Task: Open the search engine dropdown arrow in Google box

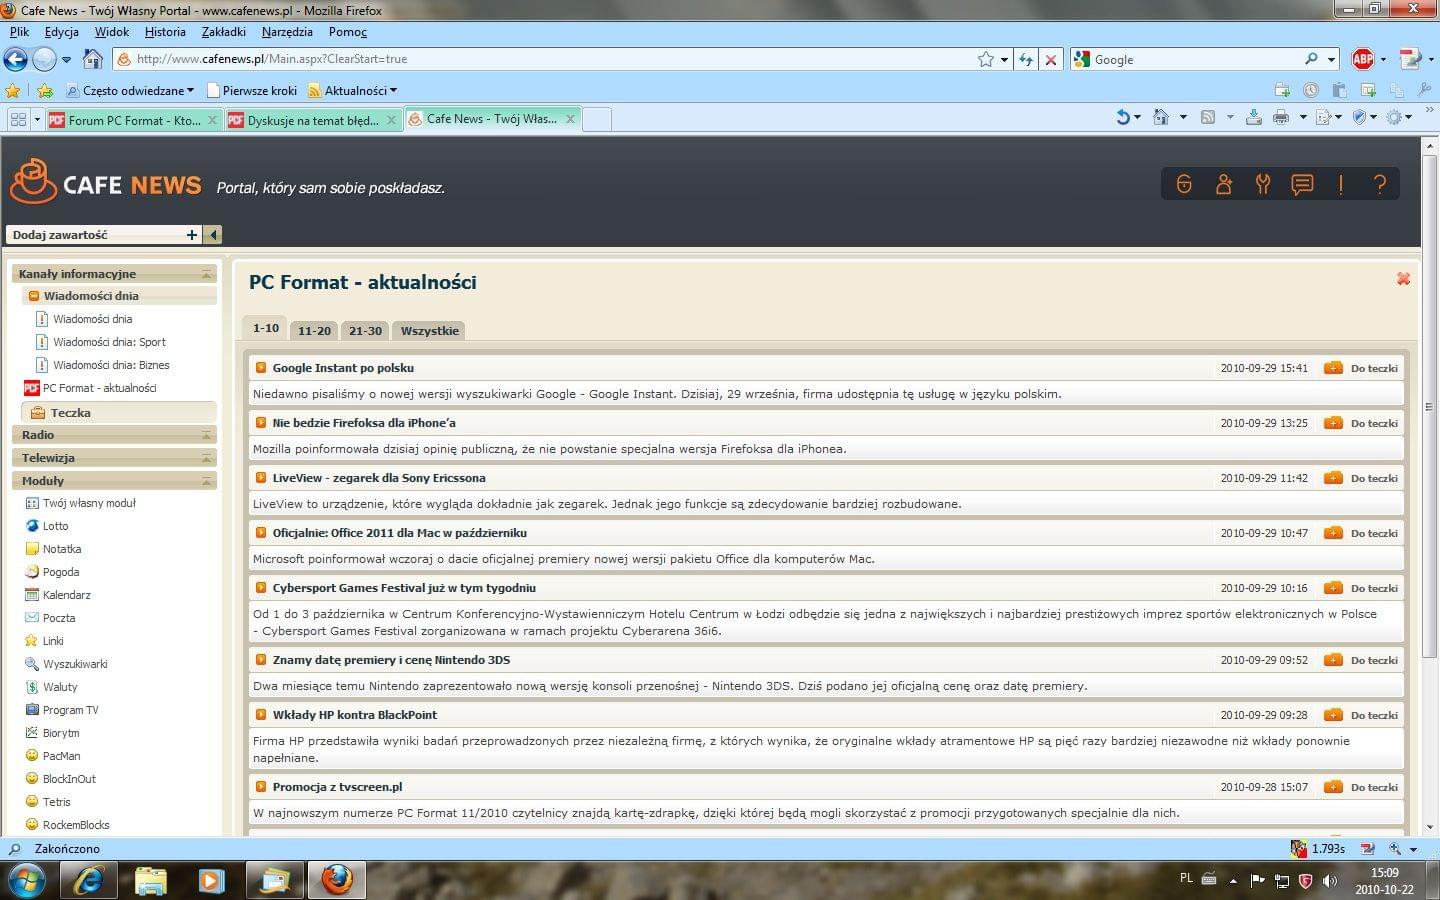Action: (x=1331, y=59)
